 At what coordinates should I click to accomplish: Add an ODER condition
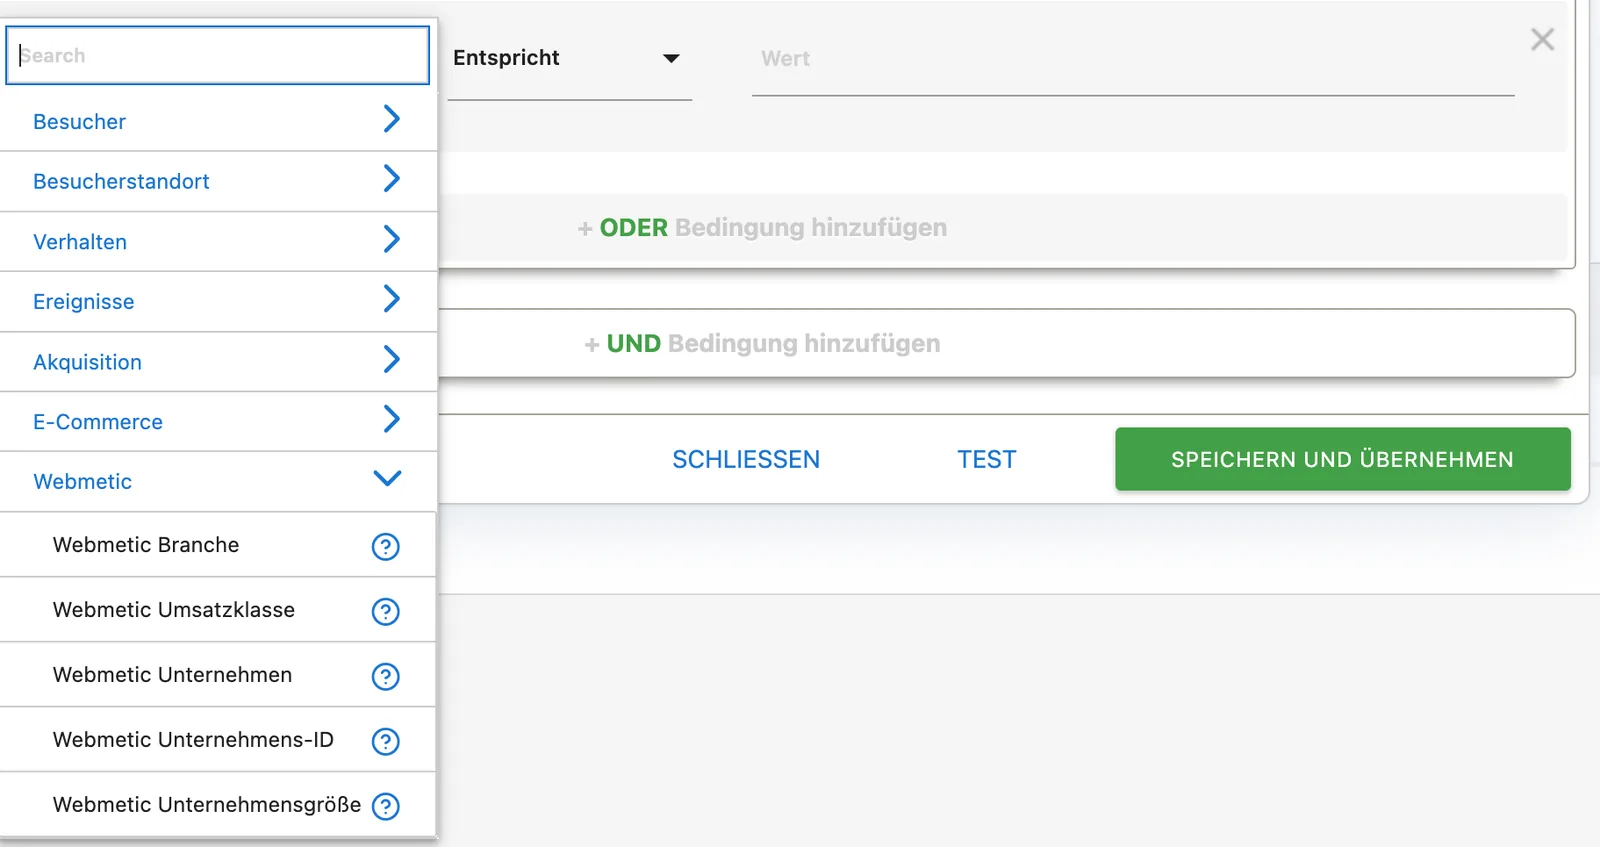coord(762,228)
